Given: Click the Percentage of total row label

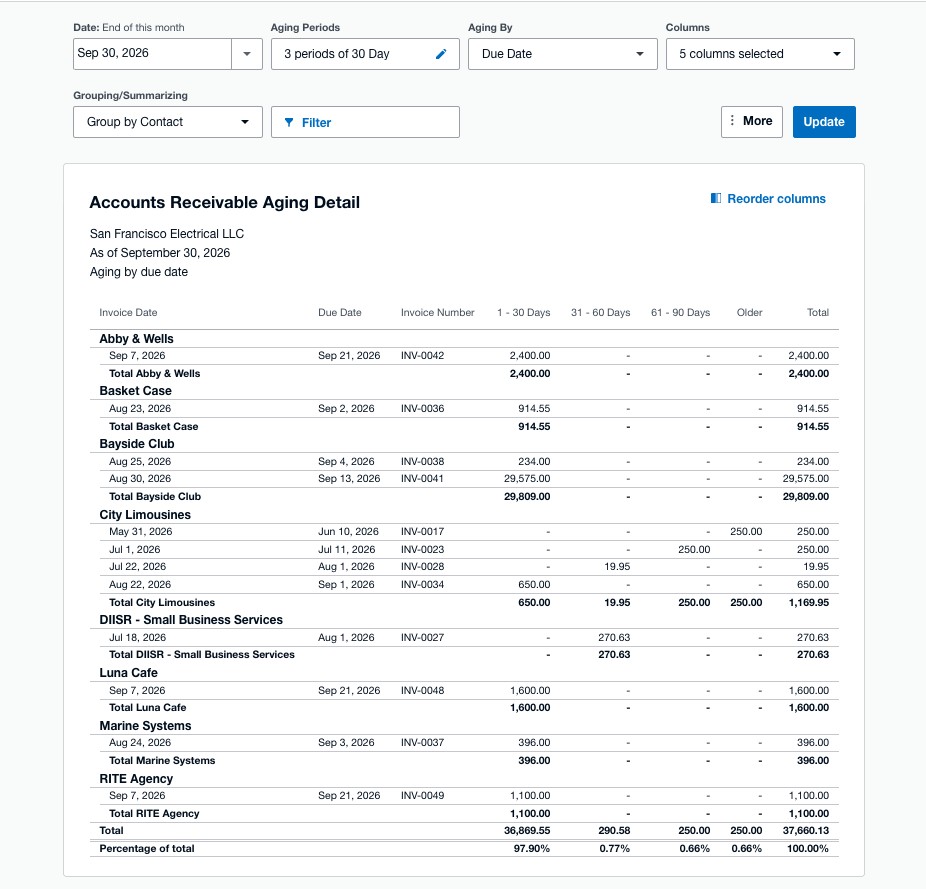Looking at the screenshot, I should tap(147, 848).
